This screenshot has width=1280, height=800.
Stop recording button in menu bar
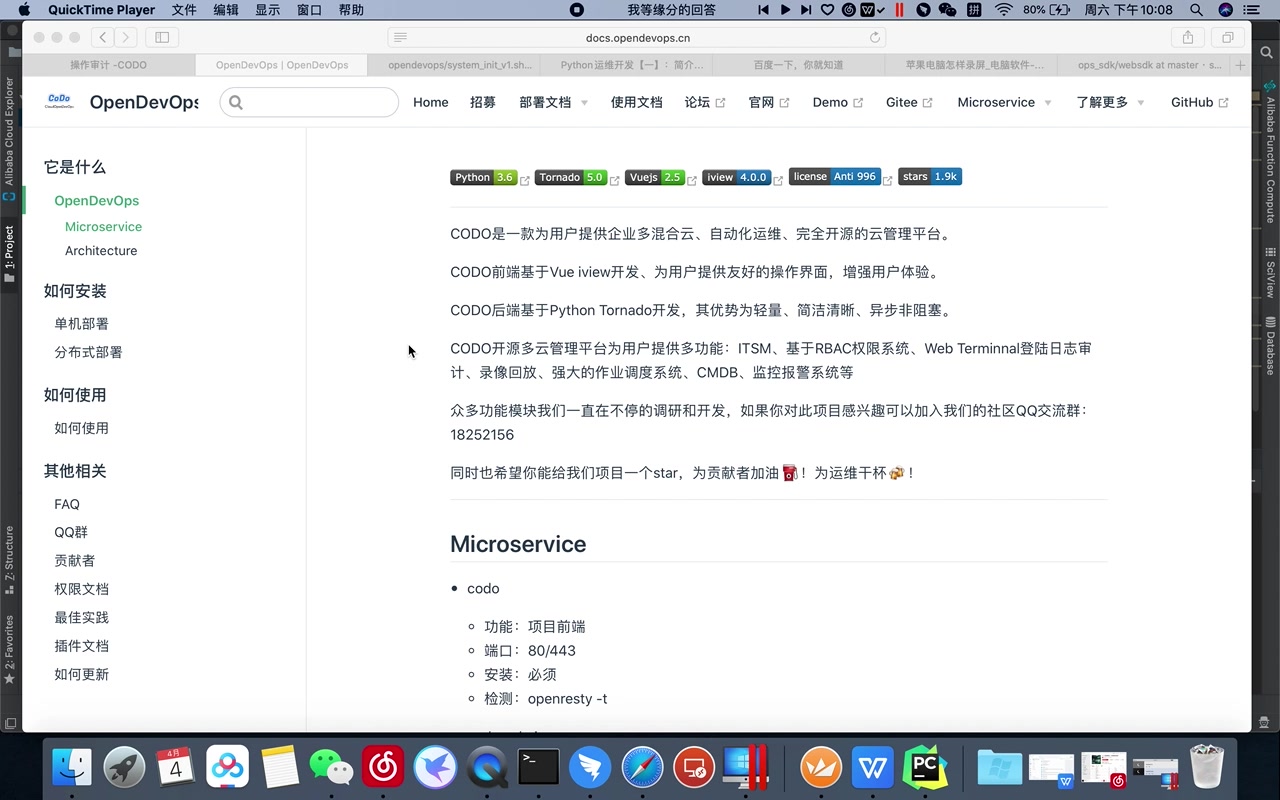(x=577, y=10)
